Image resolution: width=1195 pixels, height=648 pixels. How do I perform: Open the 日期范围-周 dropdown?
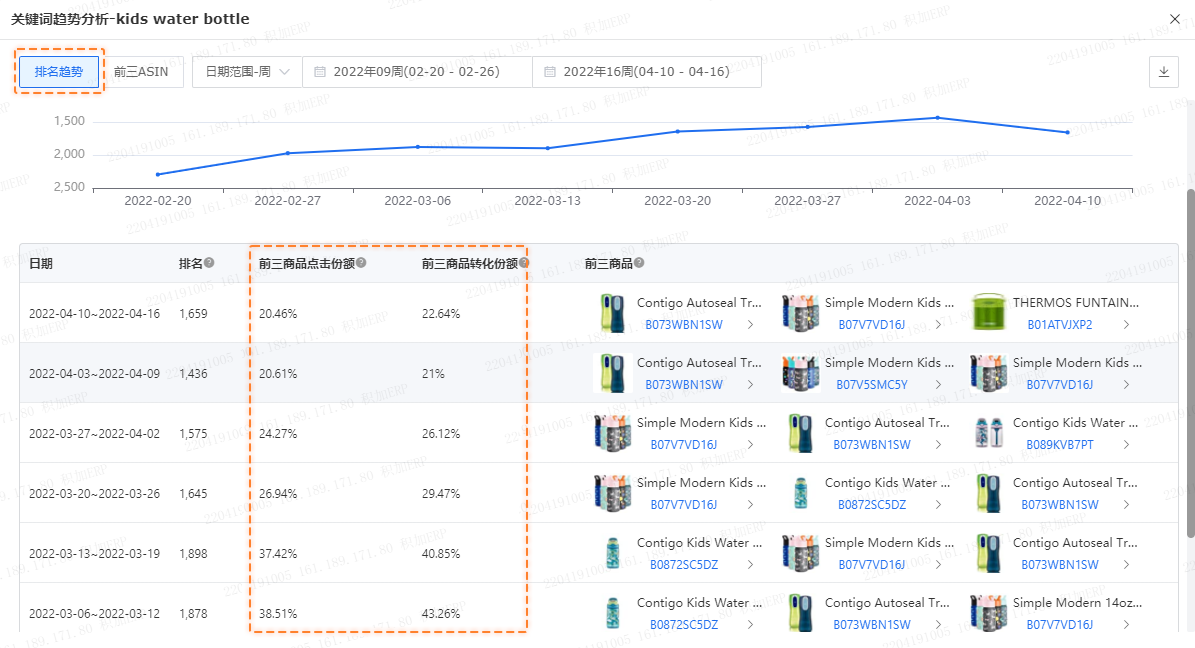(247, 72)
